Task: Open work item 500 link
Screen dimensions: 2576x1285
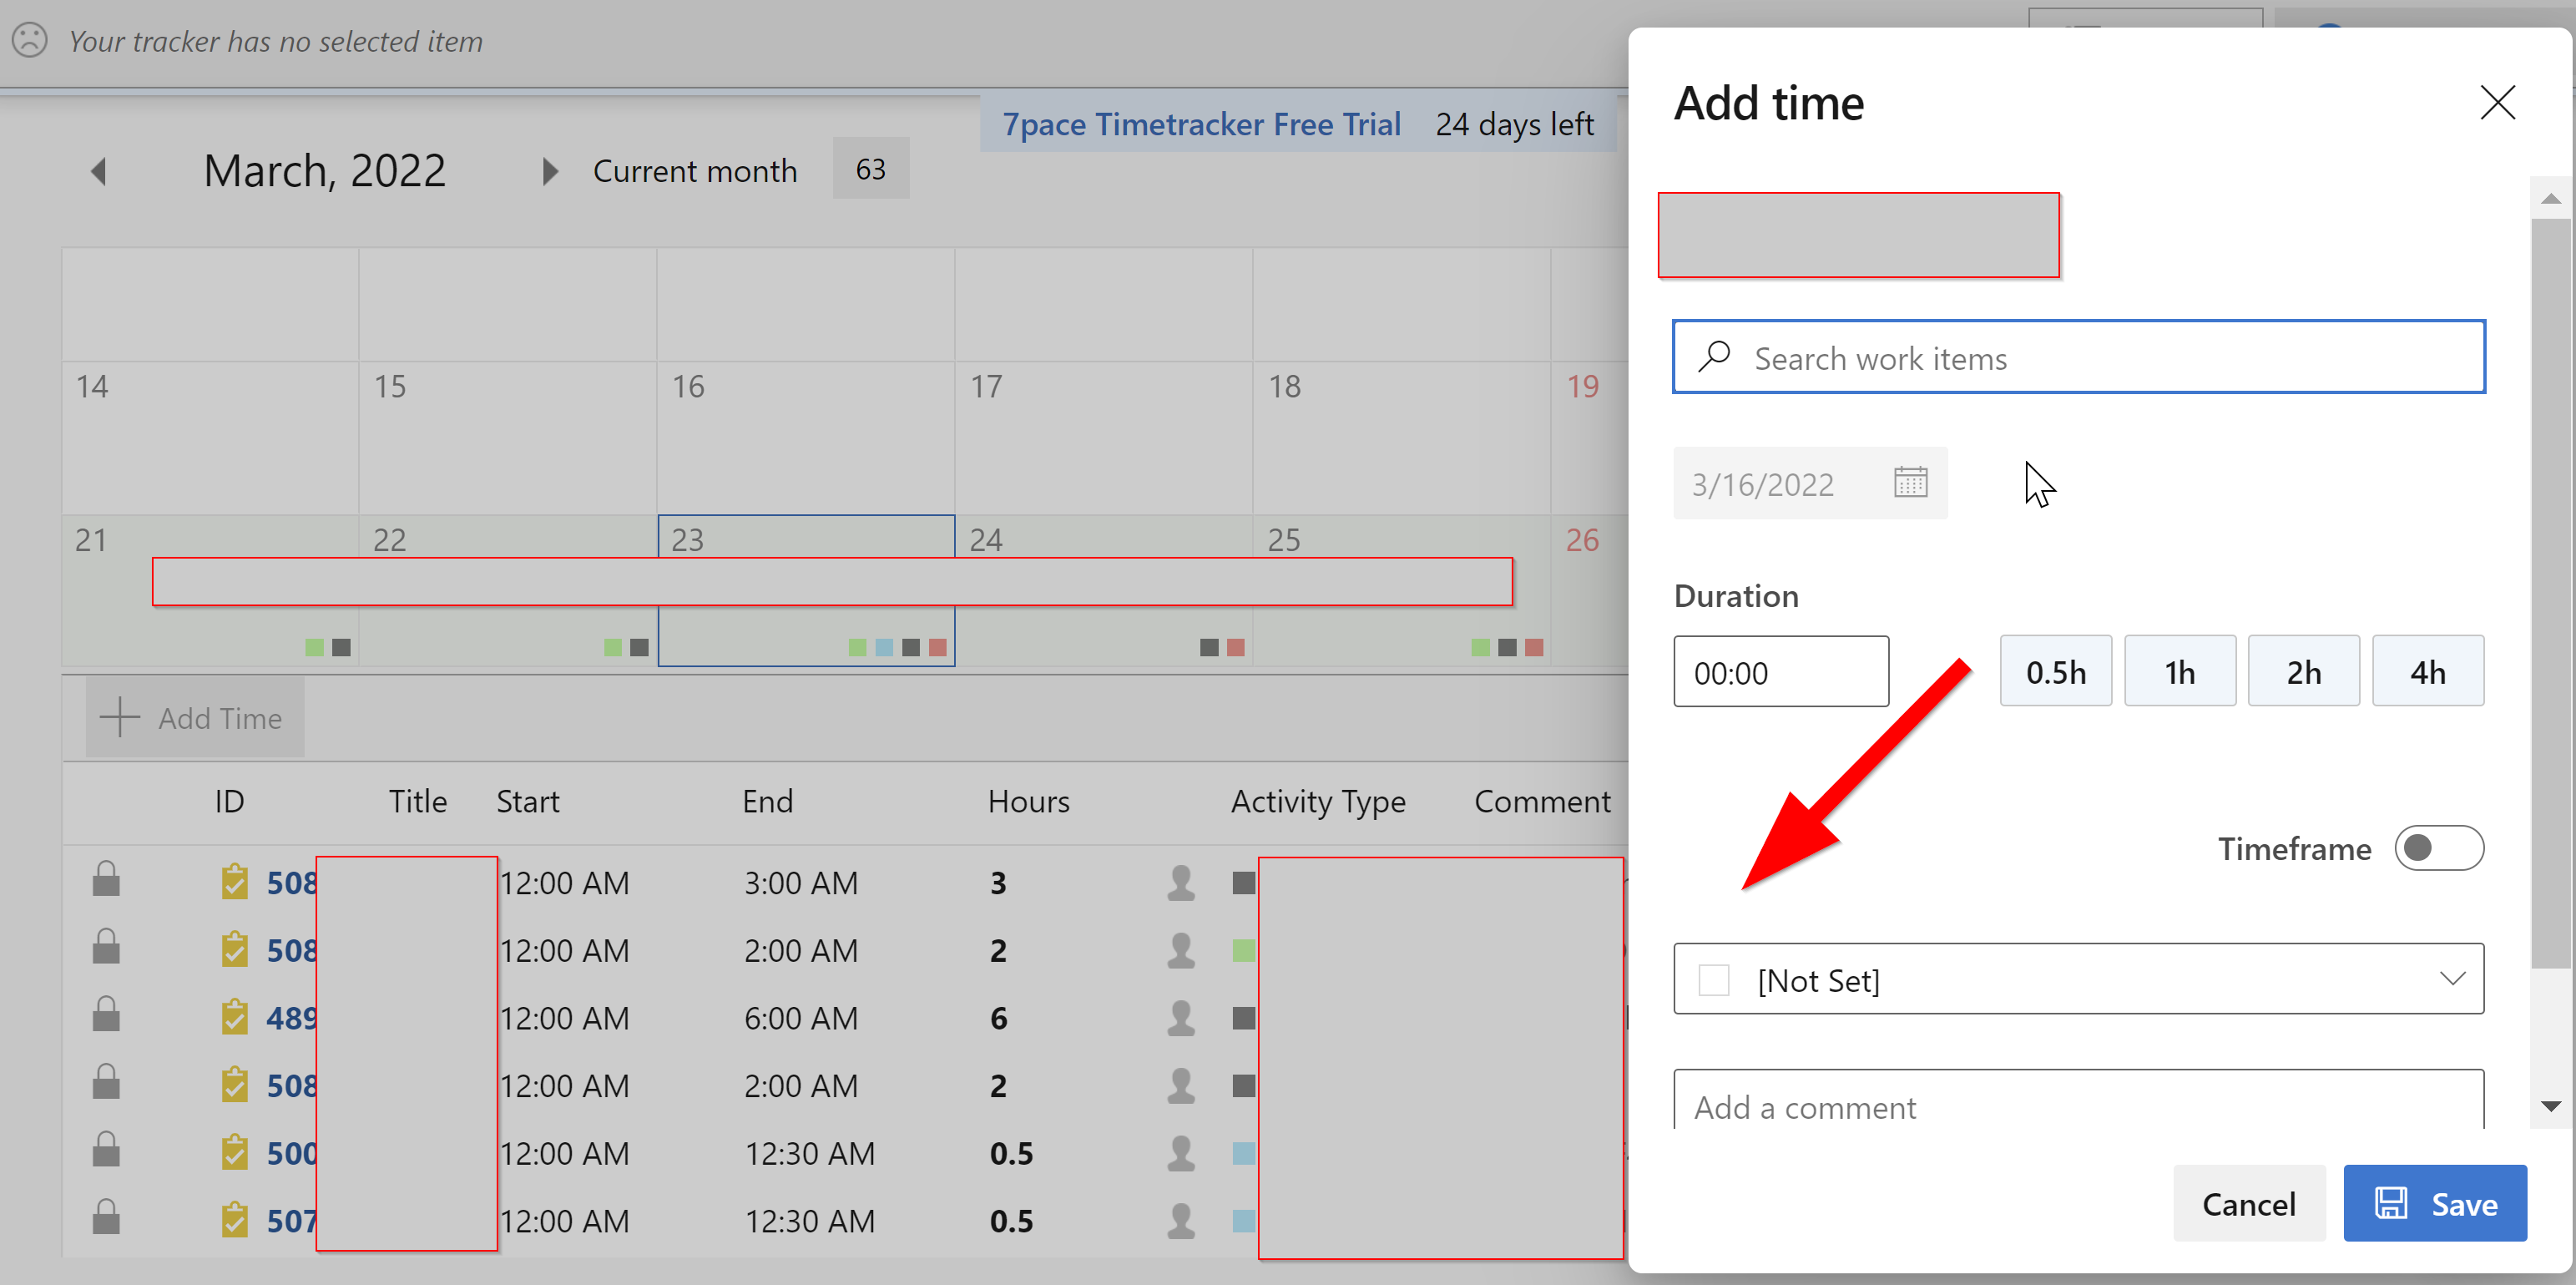Action: click(x=291, y=1152)
